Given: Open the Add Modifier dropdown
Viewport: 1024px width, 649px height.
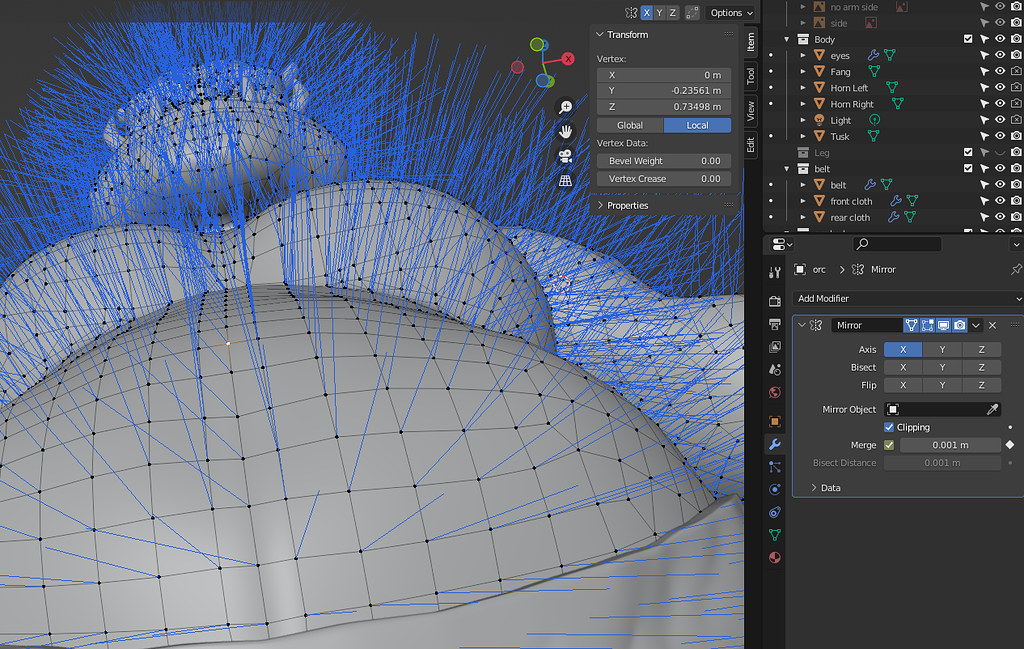Looking at the screenshot, I should 905,298.
